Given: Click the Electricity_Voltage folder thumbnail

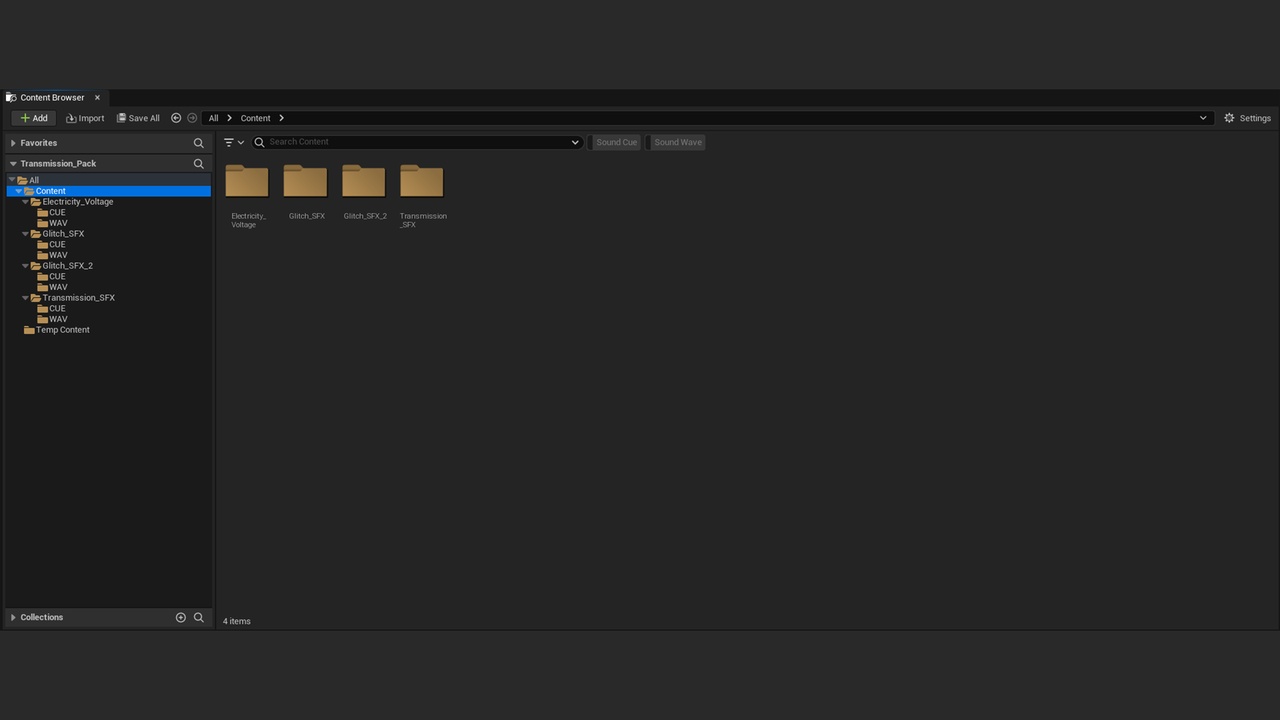Looking at the screenshot, I should click(x=247, y=181).
